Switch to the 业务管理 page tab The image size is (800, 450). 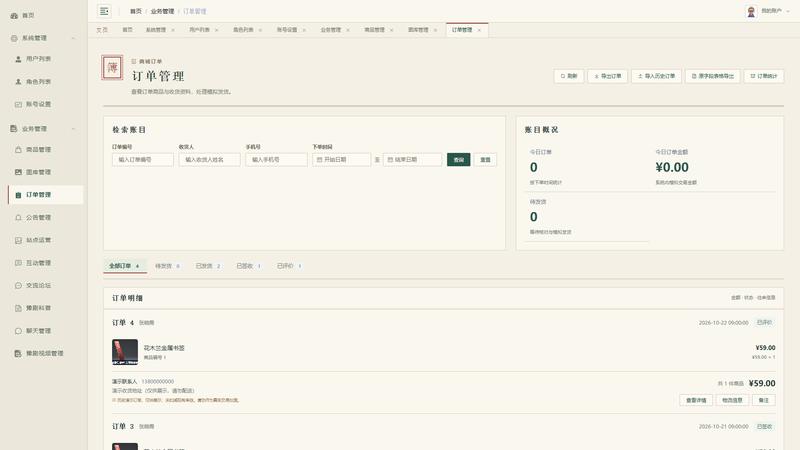331,30
